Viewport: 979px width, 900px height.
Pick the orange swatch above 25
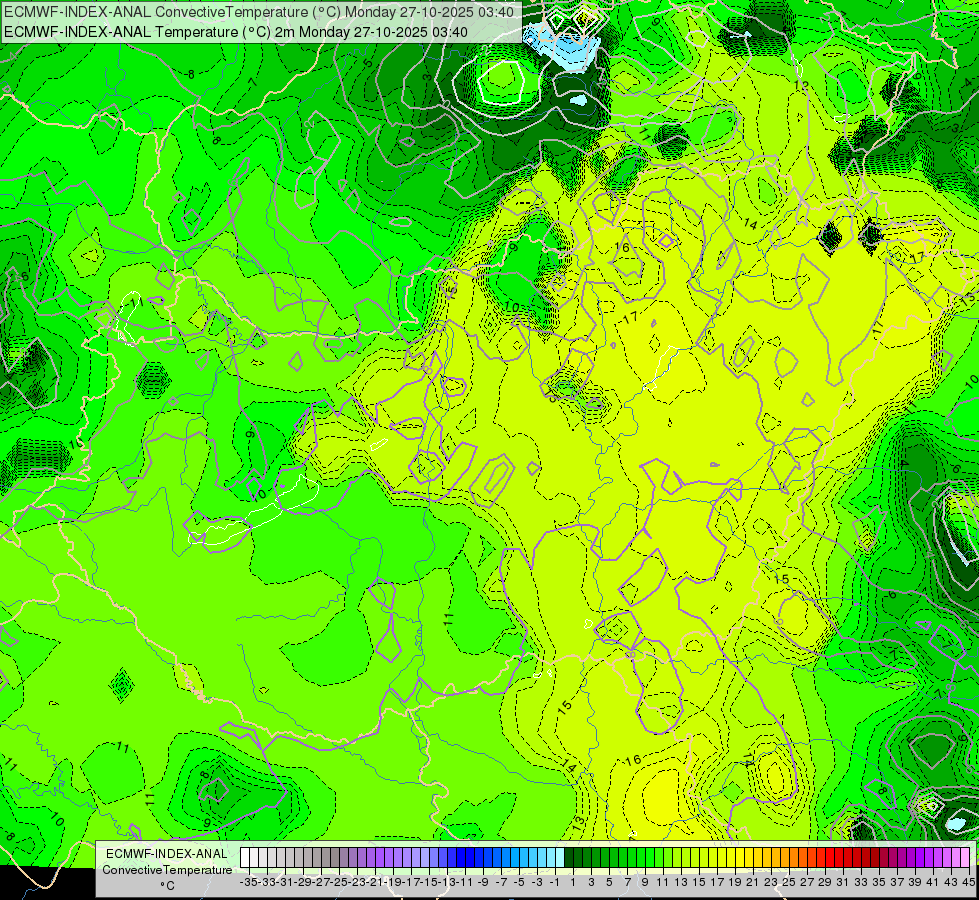[x=785, y=858]
